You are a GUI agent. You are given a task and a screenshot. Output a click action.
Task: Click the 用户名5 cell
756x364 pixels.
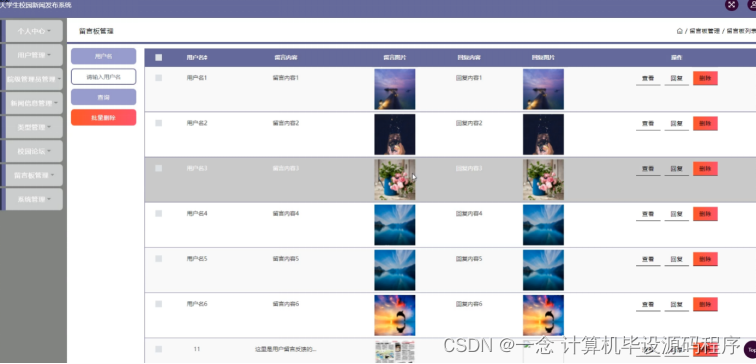[197, 259]
